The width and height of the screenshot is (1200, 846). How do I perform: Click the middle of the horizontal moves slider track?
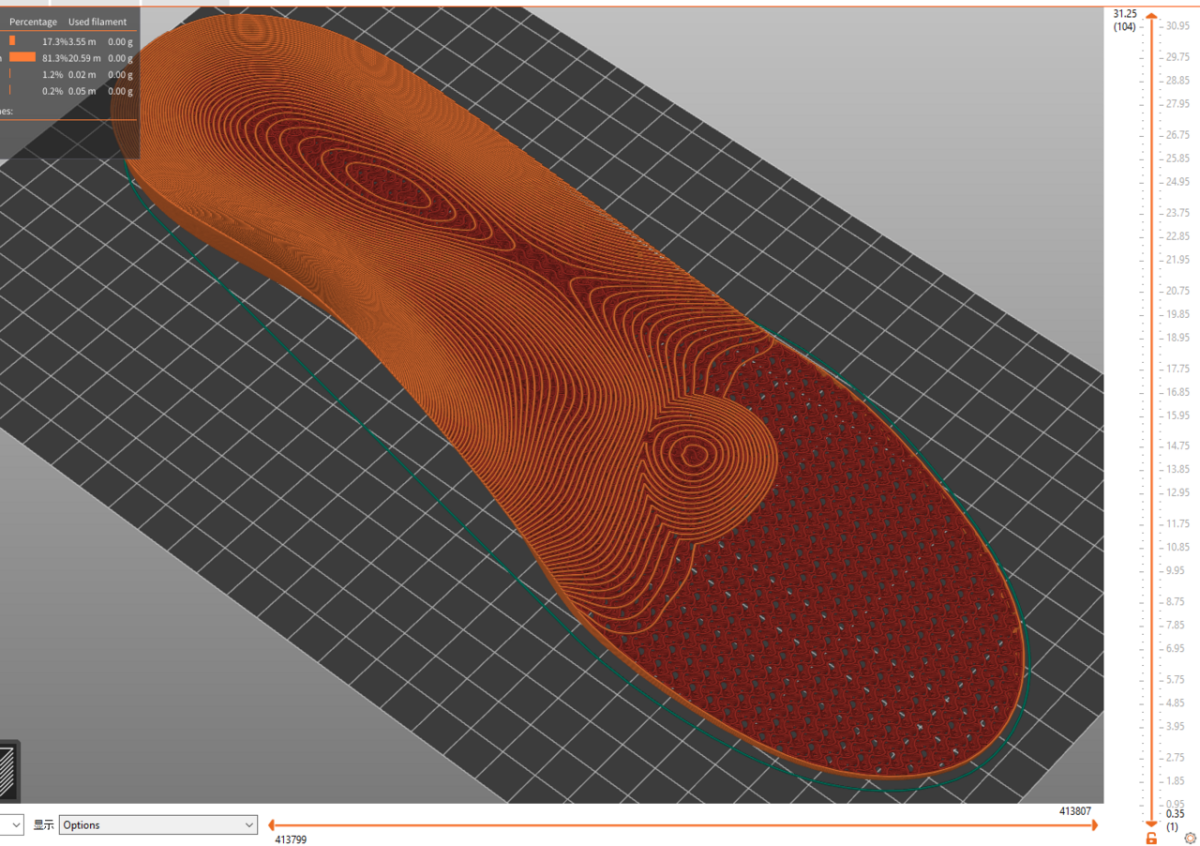pyautogui.click(x=683, y=825)
